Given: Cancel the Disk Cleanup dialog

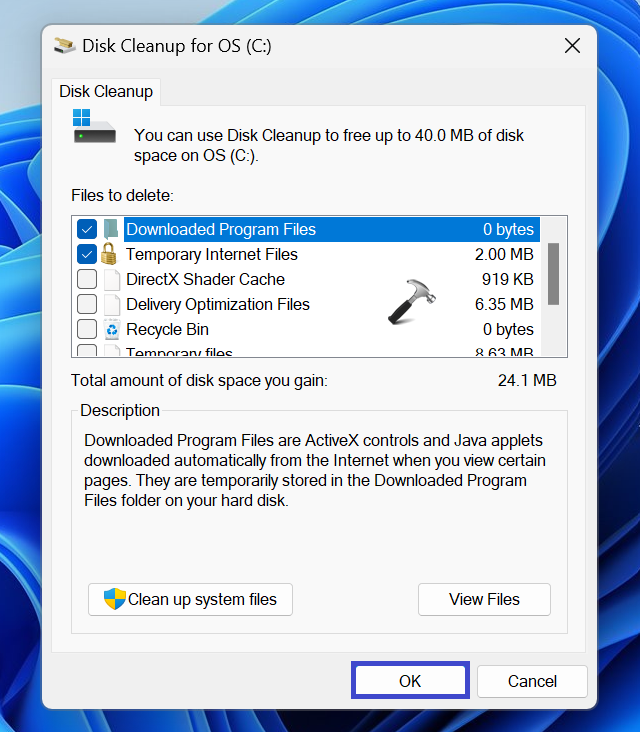Looking at the screenshot, I should point(532,681).
